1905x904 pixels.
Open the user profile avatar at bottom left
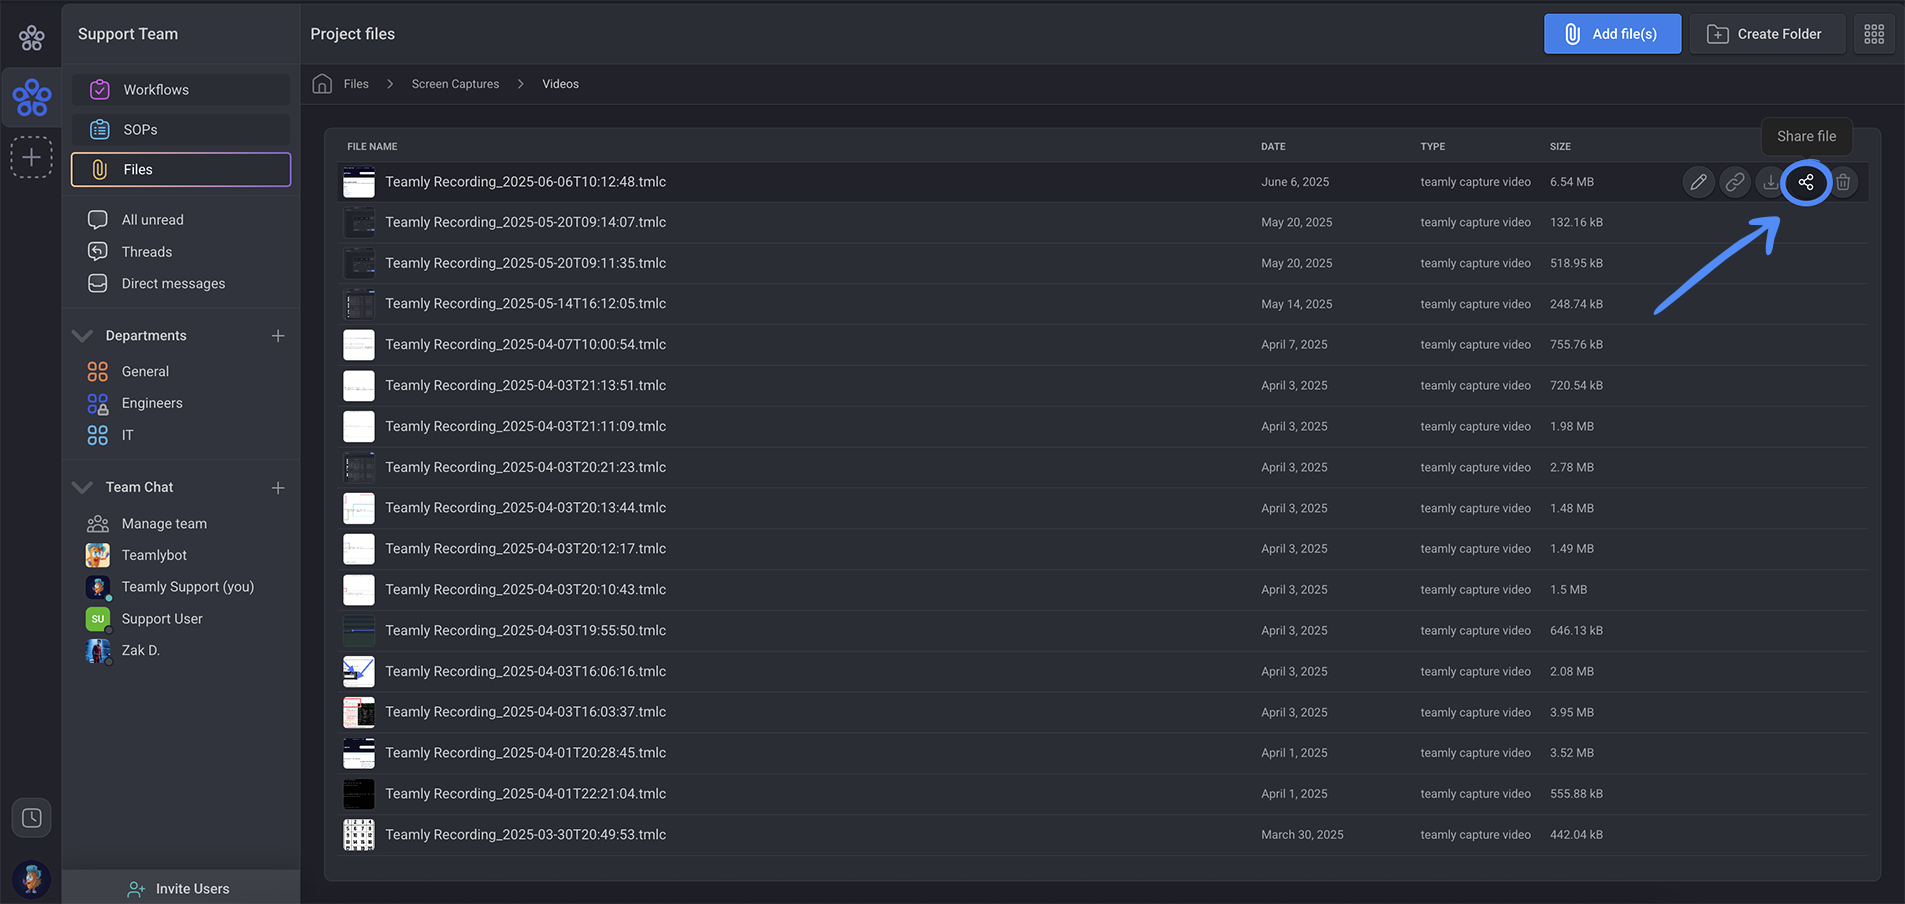pos(32,878)
